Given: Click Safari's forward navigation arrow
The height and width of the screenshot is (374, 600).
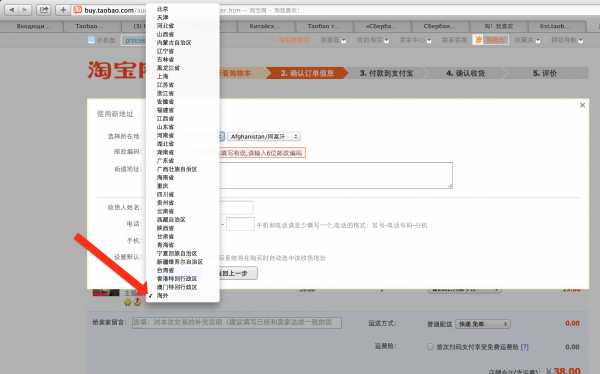Looking at the screenshot, I should click(x=25, y=10).
